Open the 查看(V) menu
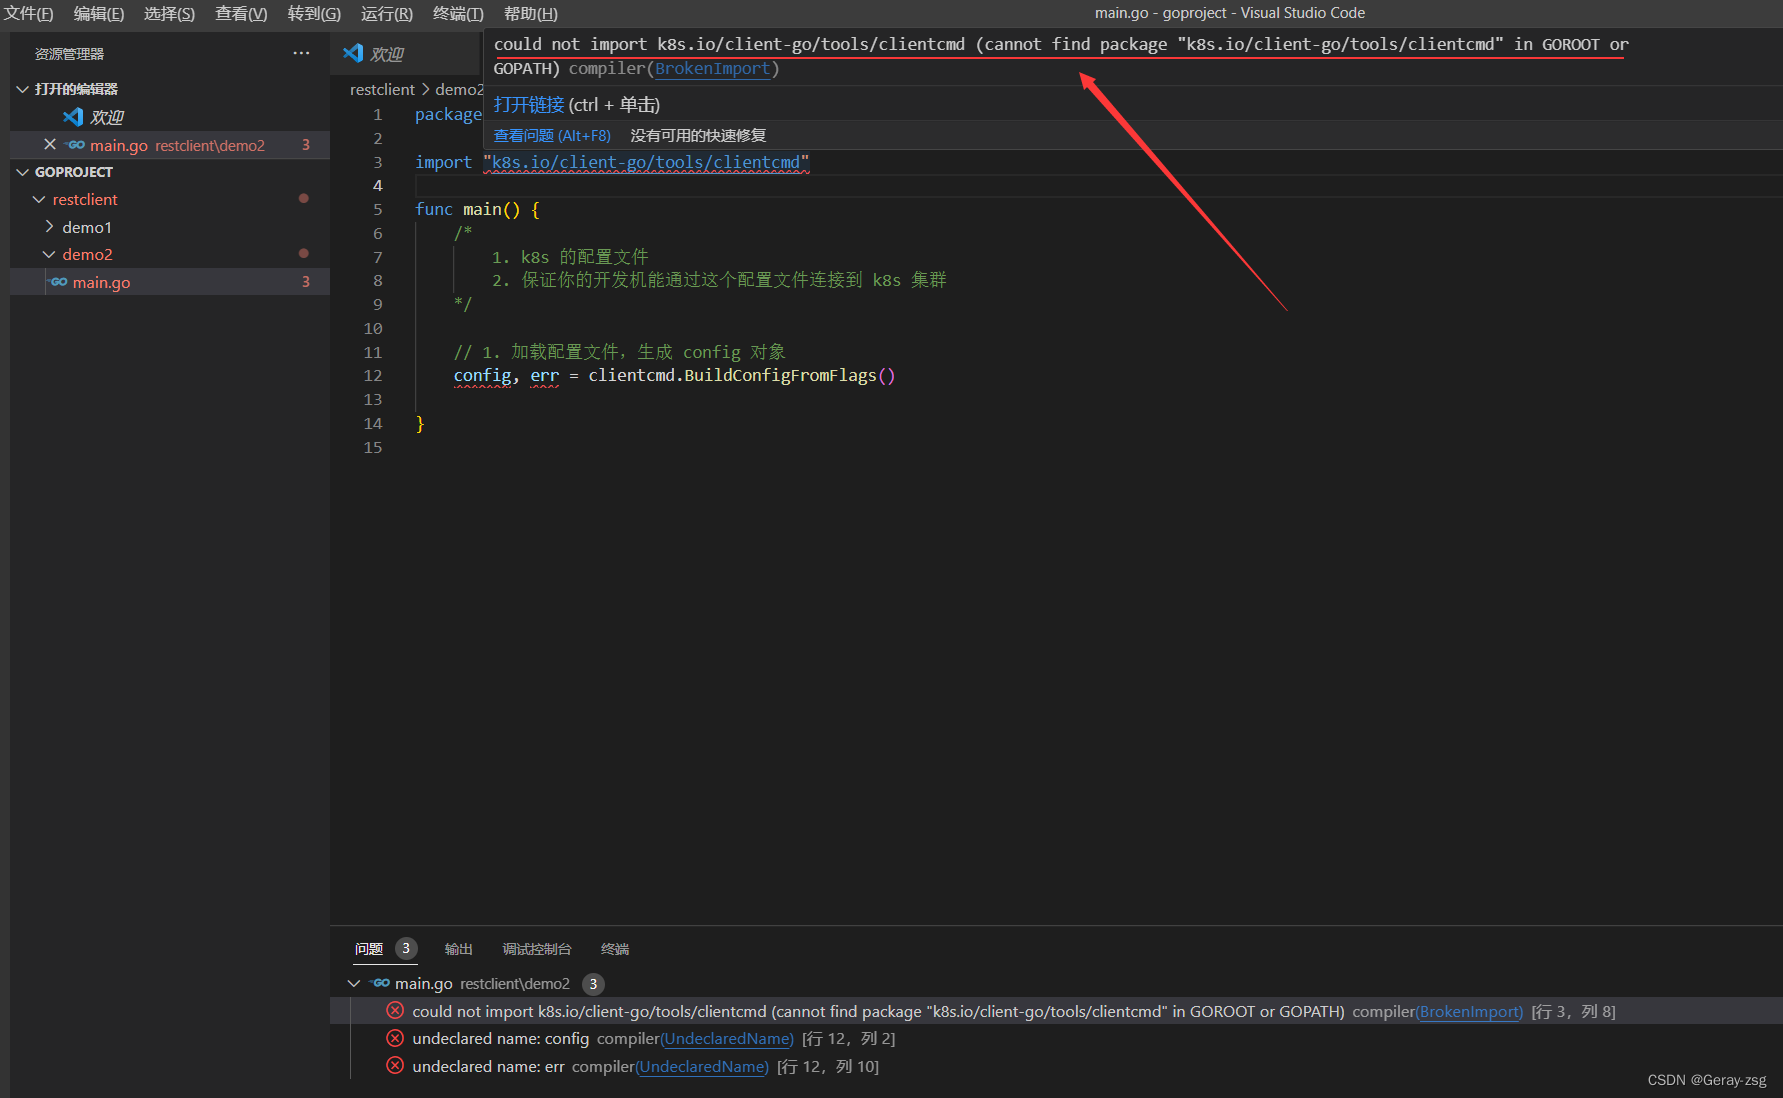 (x=241, y=13)
